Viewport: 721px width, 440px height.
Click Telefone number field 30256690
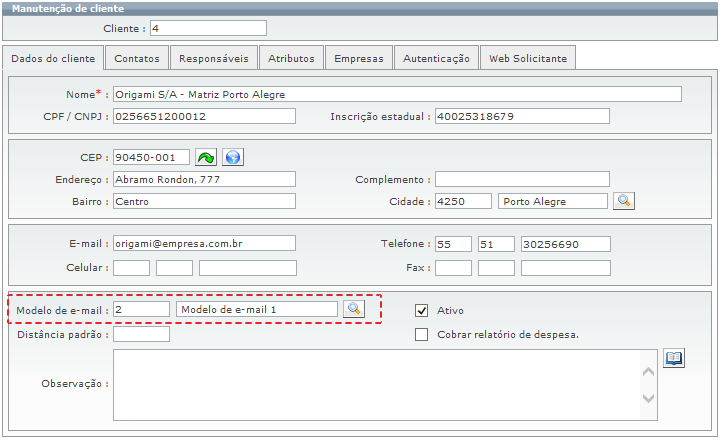(x=566, y=244)
